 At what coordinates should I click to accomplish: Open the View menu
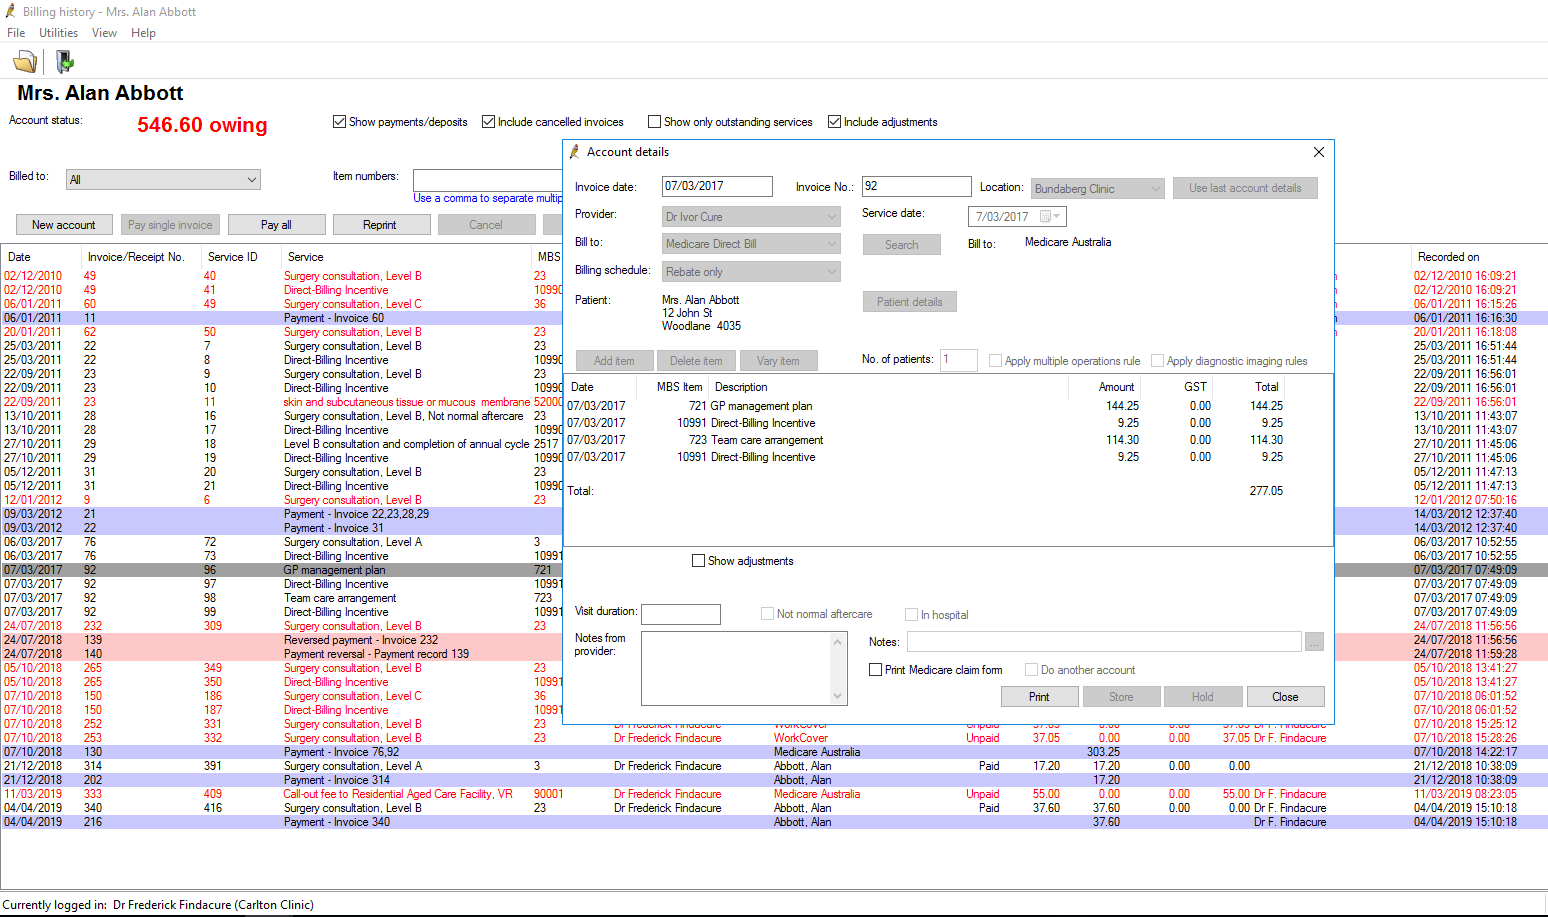[104, 32]
